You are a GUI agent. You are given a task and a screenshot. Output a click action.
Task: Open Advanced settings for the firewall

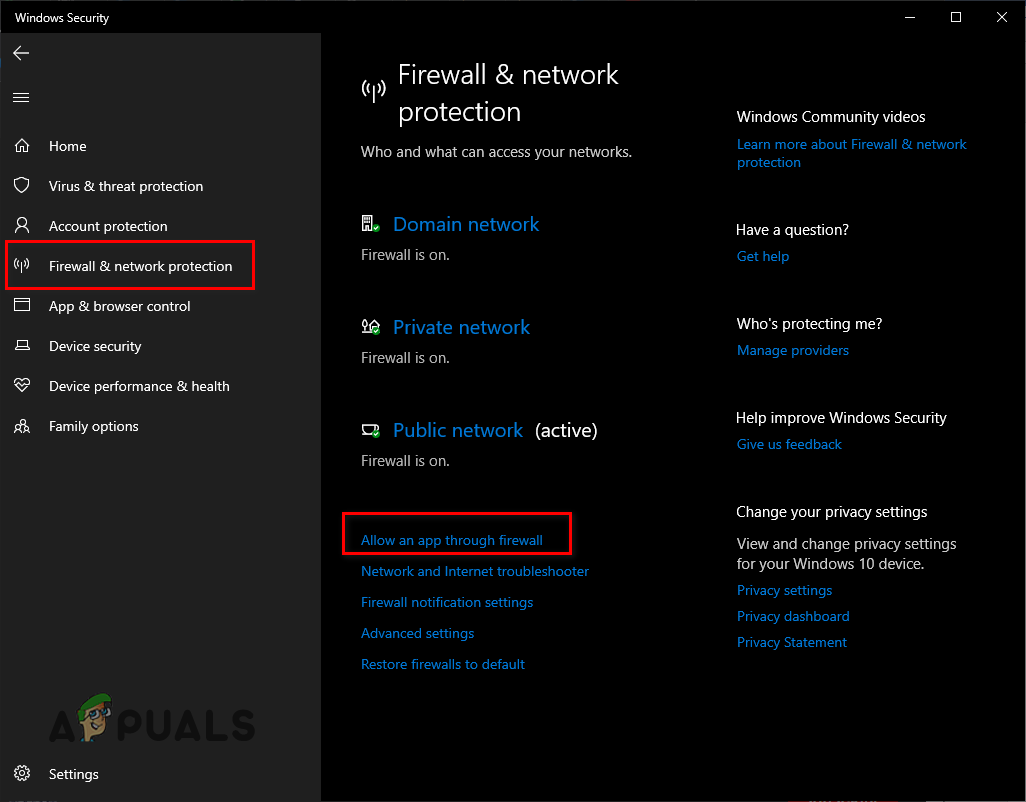[417, 633]
